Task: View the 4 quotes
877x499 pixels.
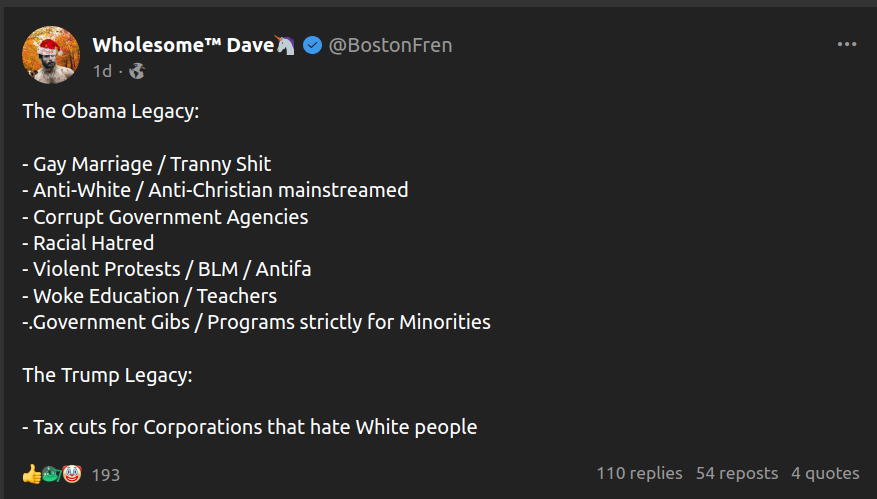Action: pyautogui.click(x=825, y=473)
